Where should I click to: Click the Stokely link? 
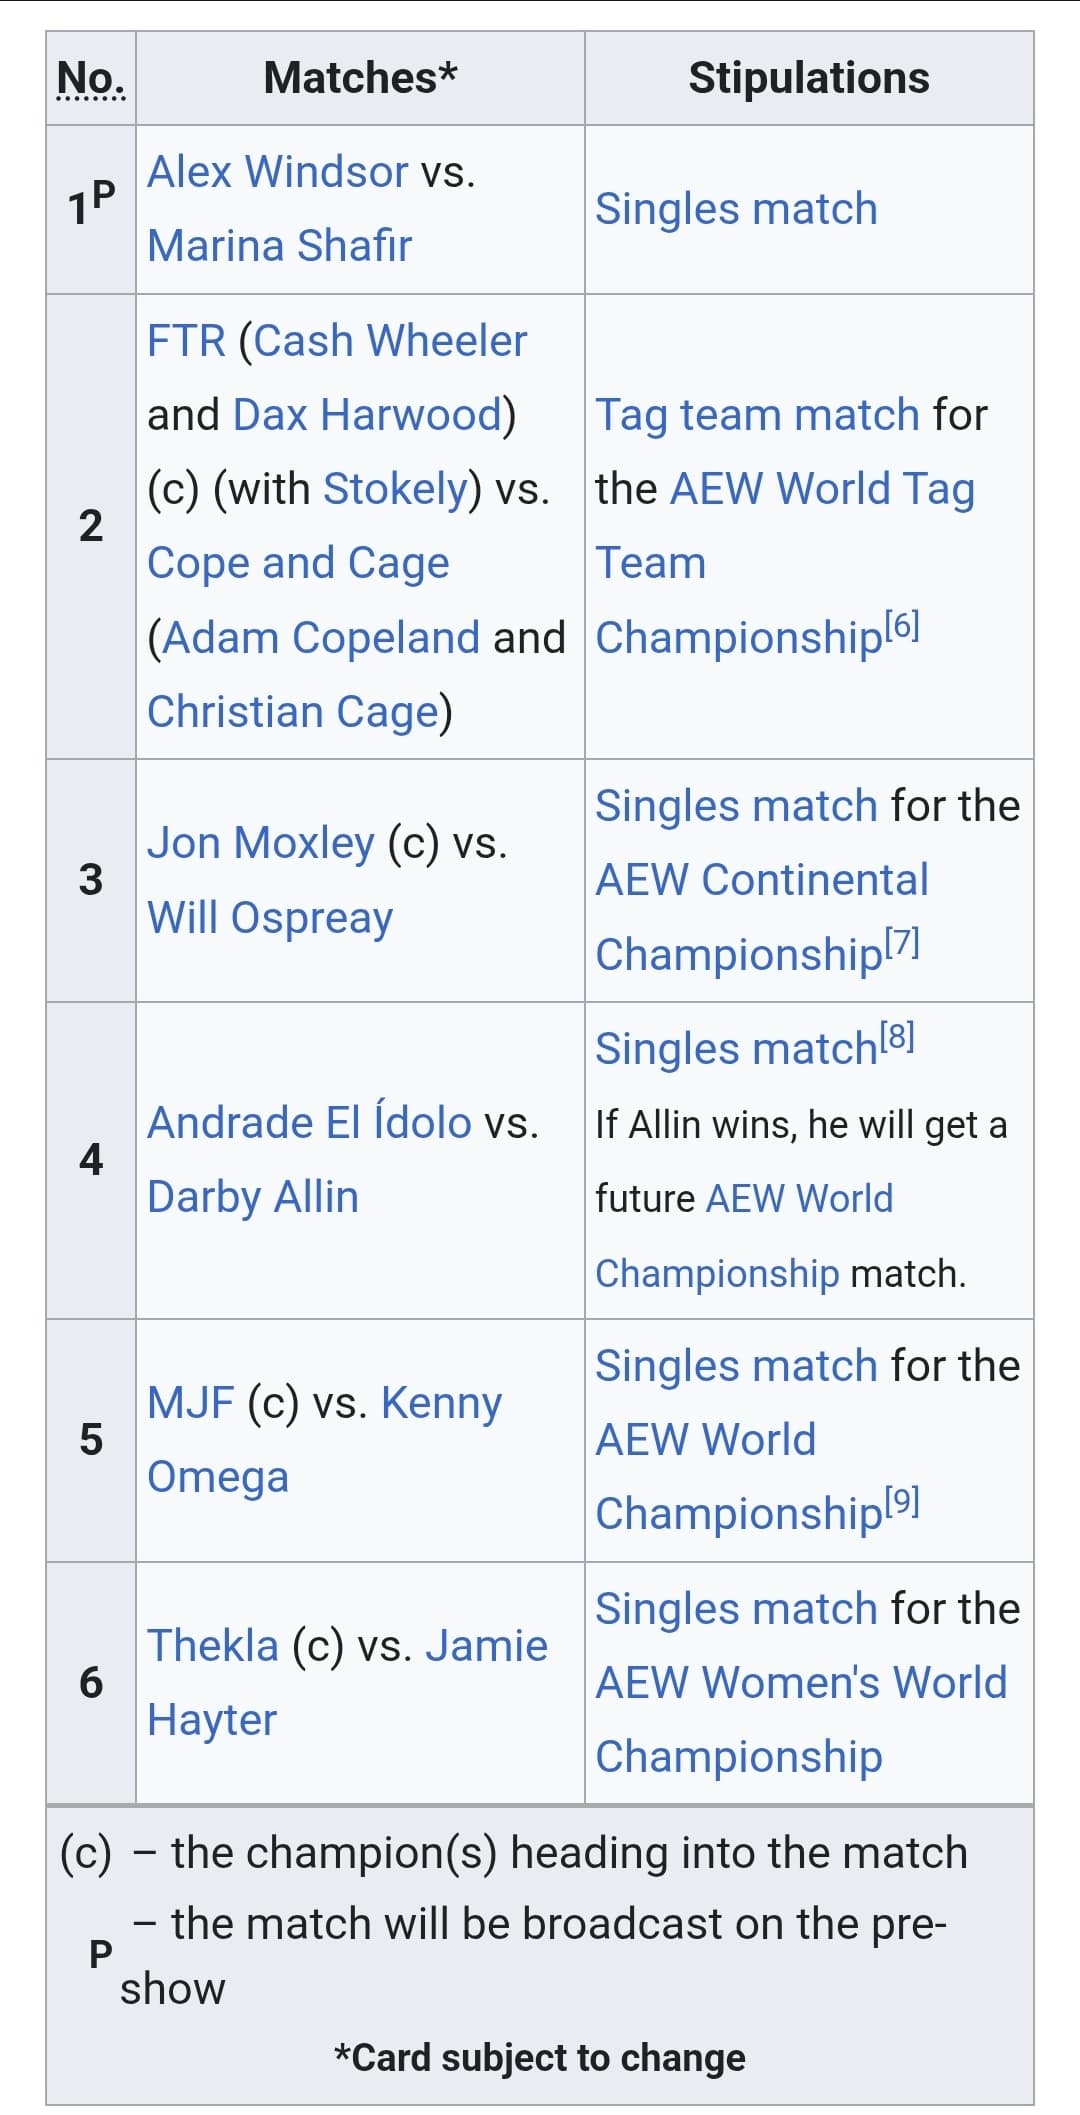[x=395, y=489]
